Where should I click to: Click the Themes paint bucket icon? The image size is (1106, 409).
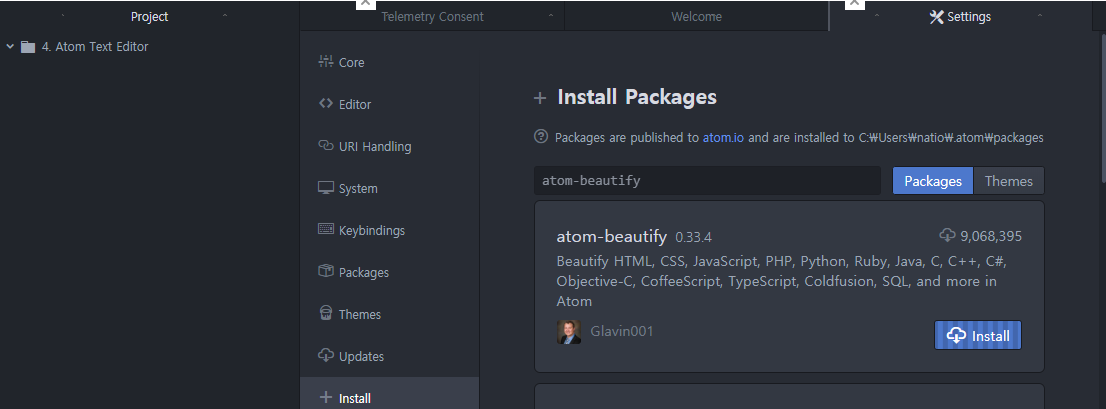[x=325, y=313]
